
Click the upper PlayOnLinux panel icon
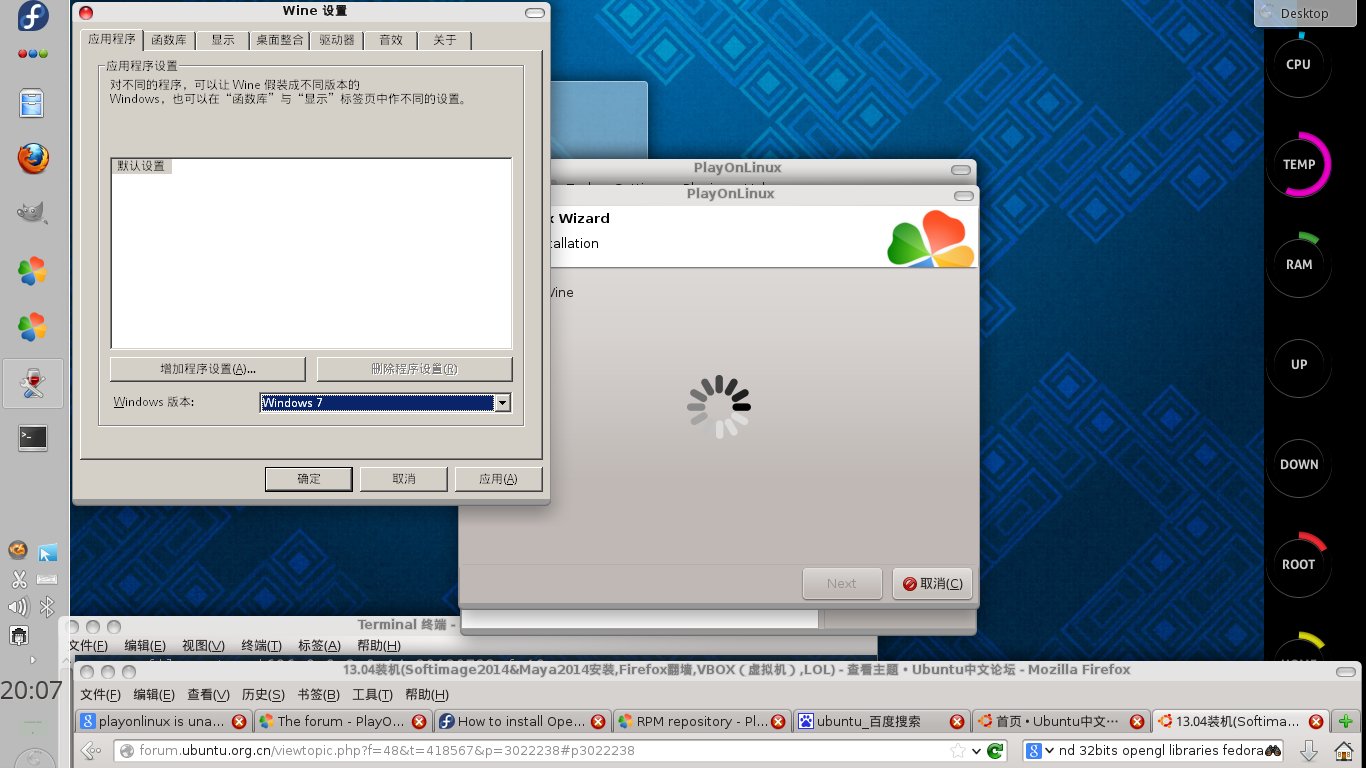33,270
